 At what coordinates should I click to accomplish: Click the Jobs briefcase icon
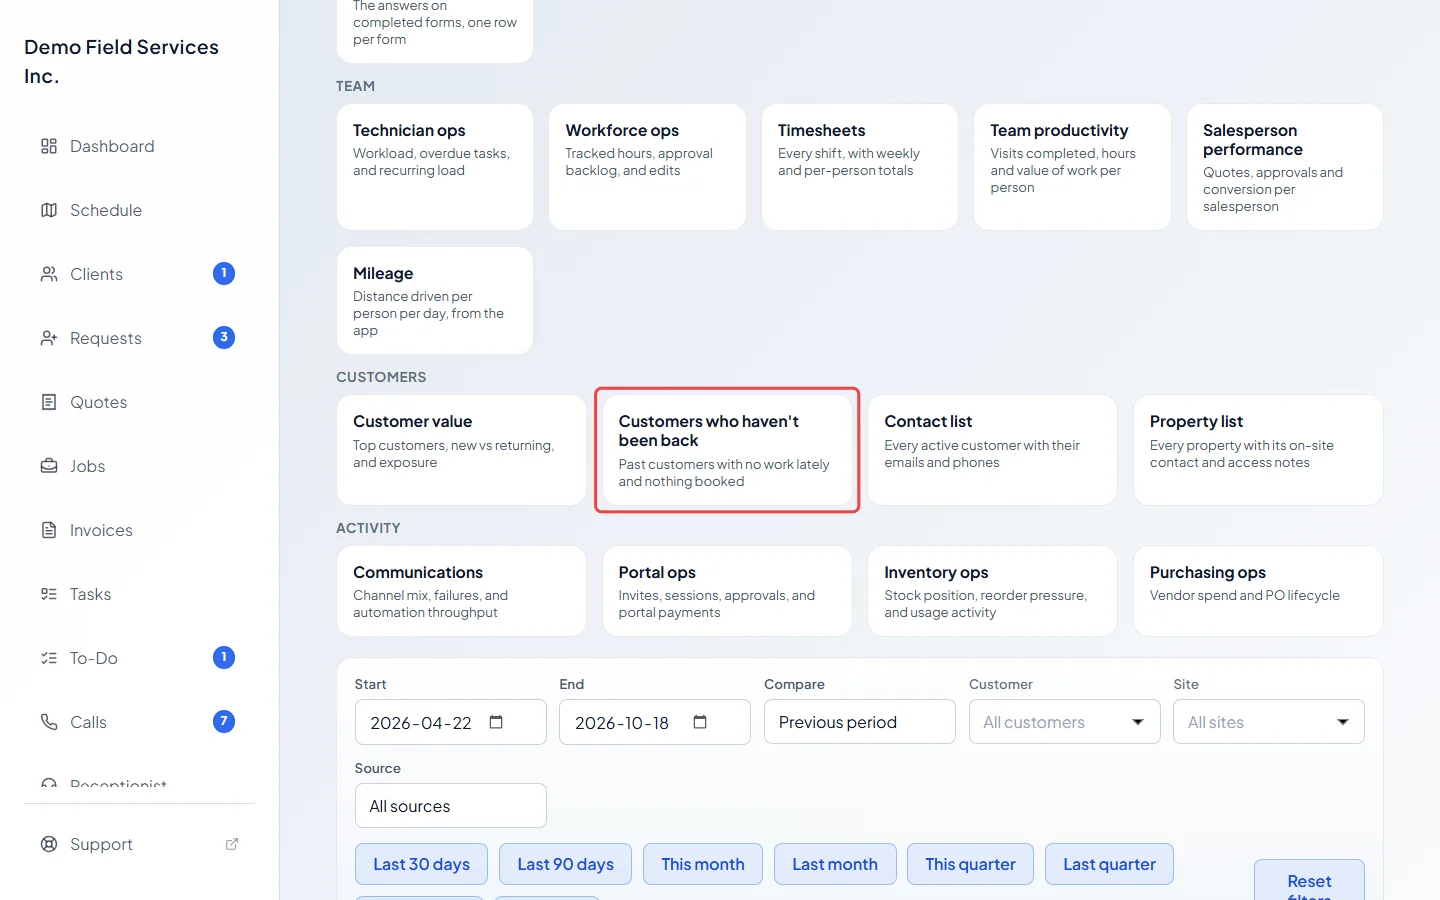pos(49,466)
